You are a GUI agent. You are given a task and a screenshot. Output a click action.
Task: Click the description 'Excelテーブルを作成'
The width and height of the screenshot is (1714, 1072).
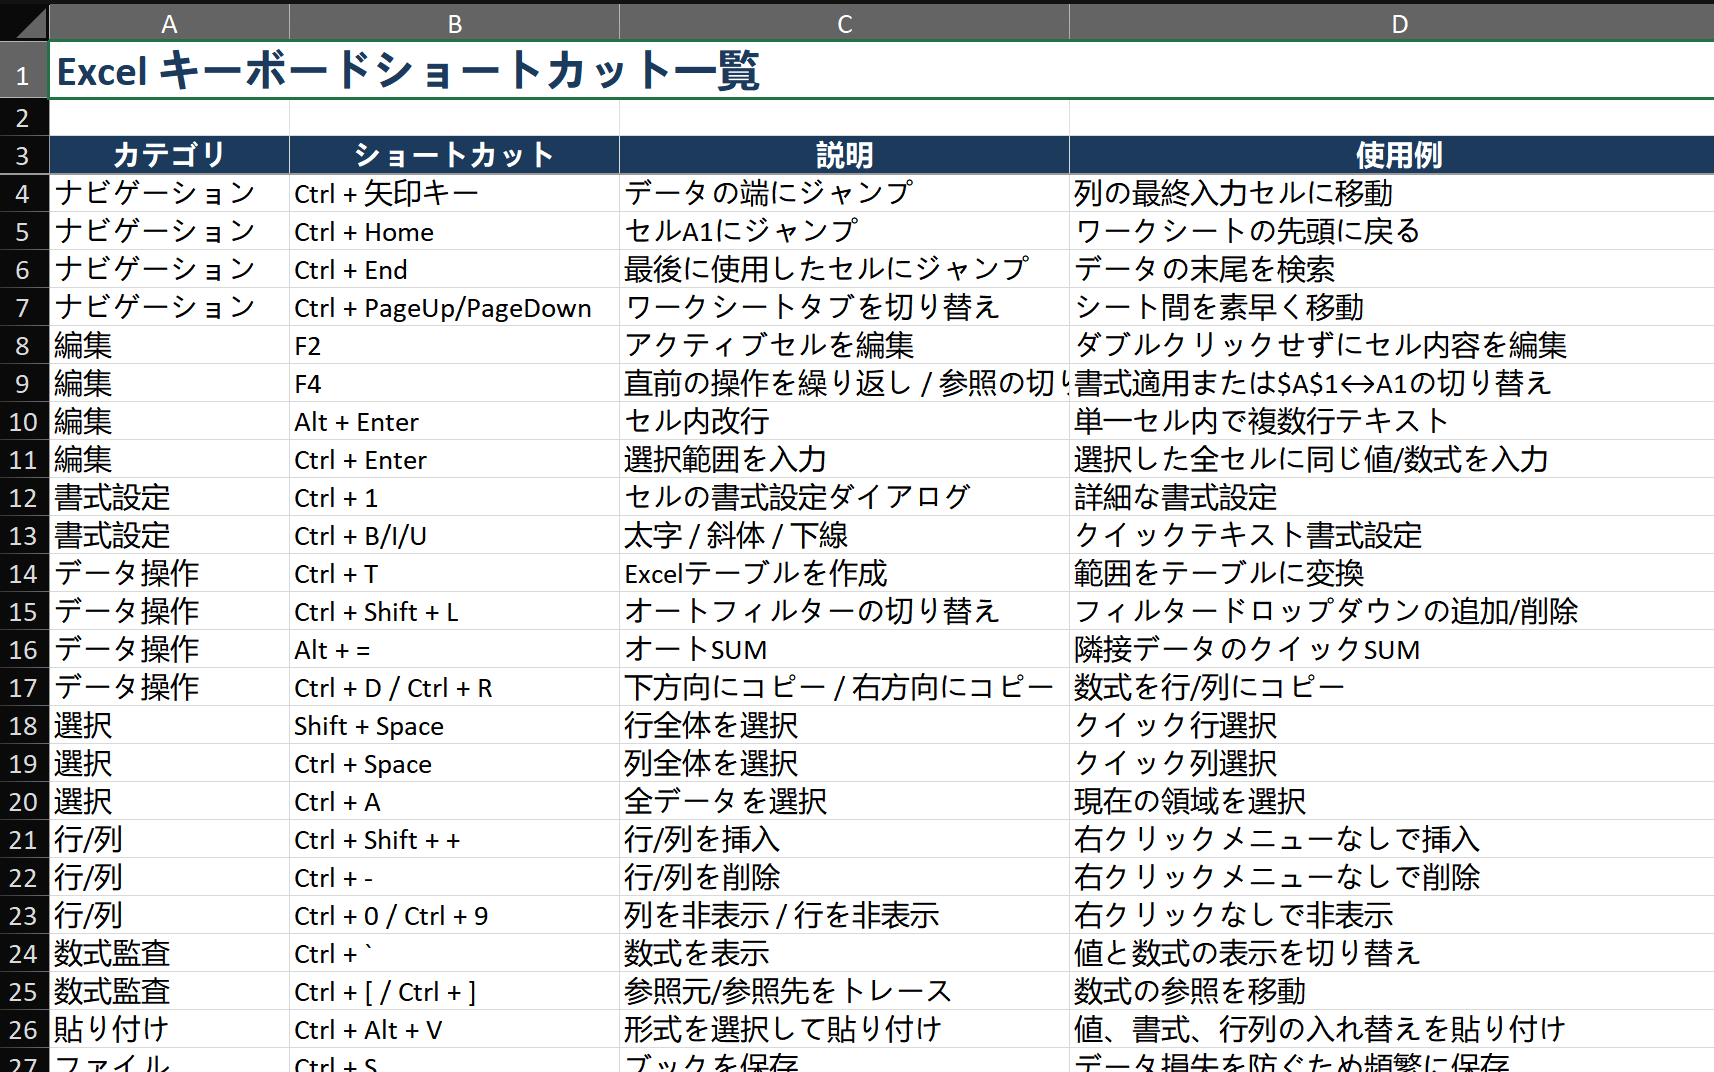[844, 574]
